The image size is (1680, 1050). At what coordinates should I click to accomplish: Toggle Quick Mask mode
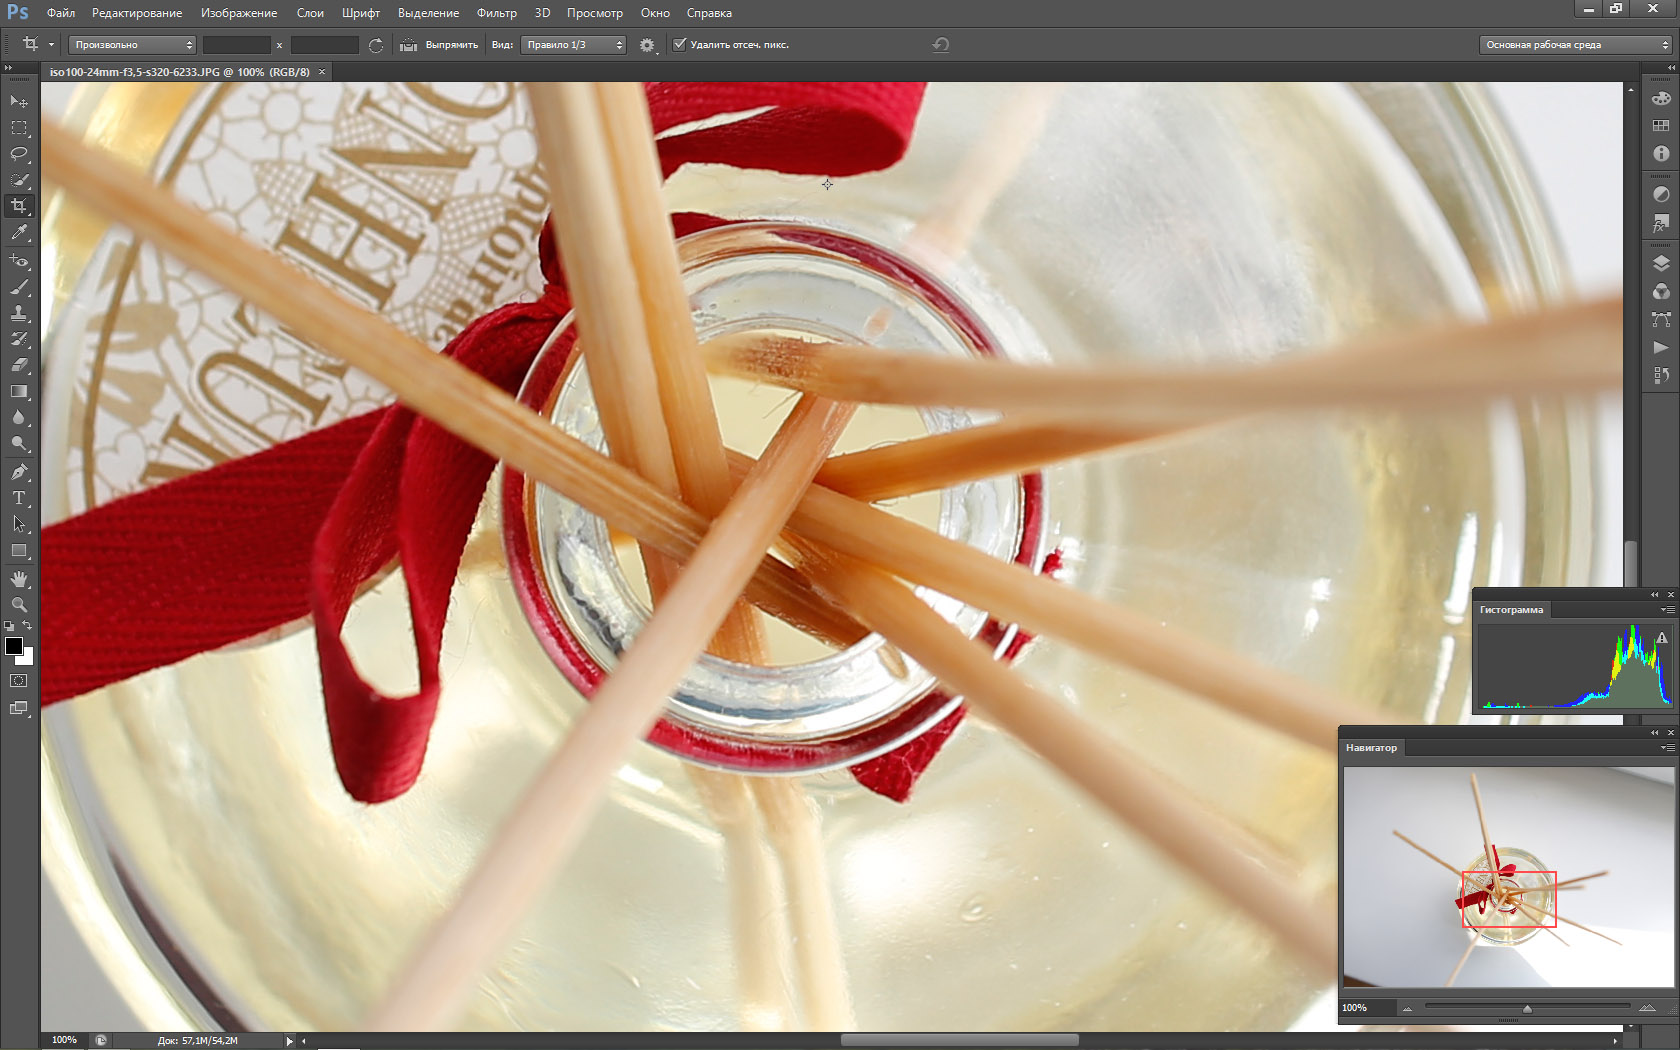pyautogui.click(x=19, y=680)
